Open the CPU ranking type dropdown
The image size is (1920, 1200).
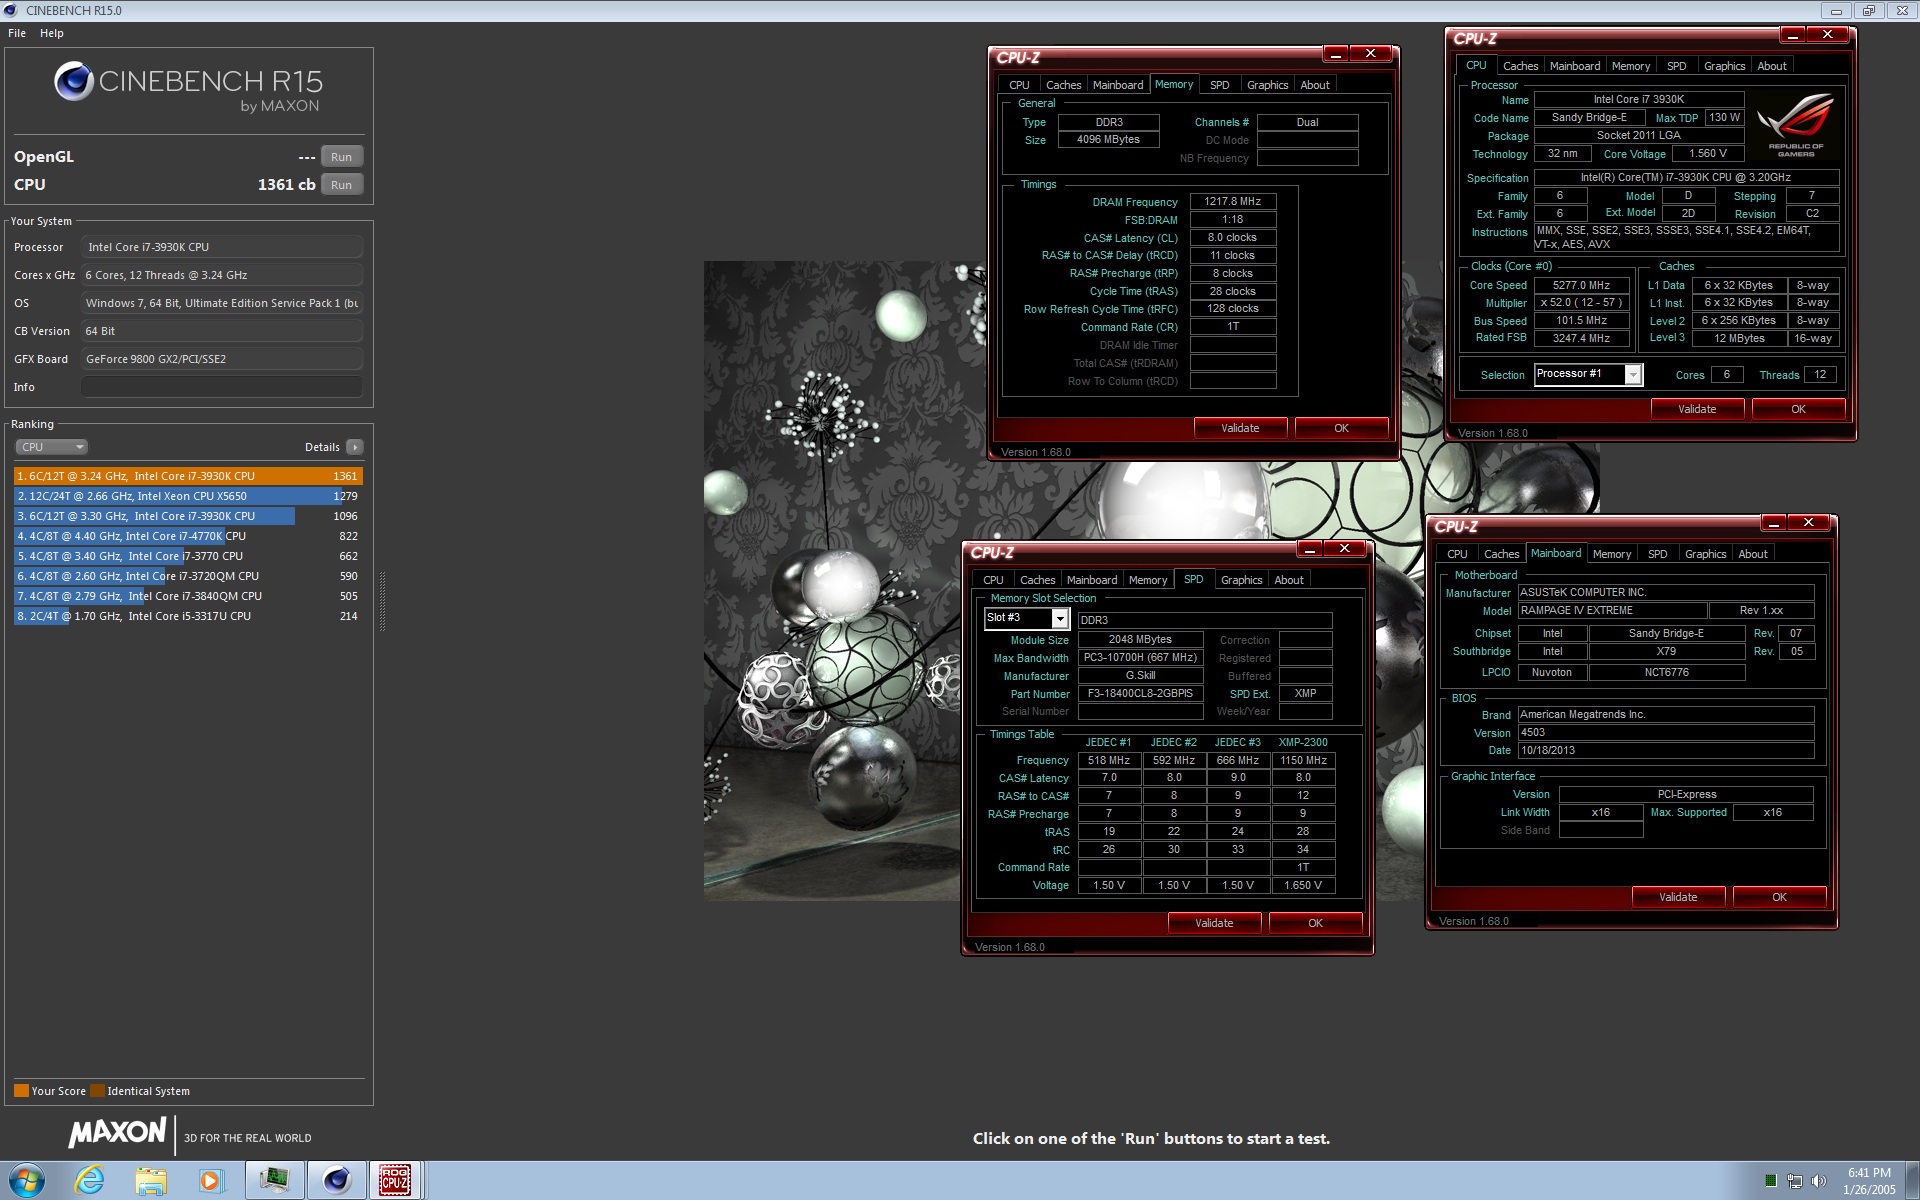[x=52, y=447]
